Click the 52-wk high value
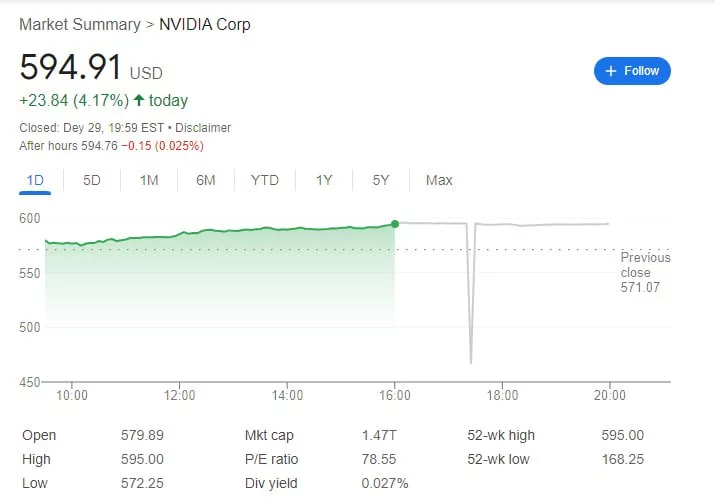 click(624, 435)
